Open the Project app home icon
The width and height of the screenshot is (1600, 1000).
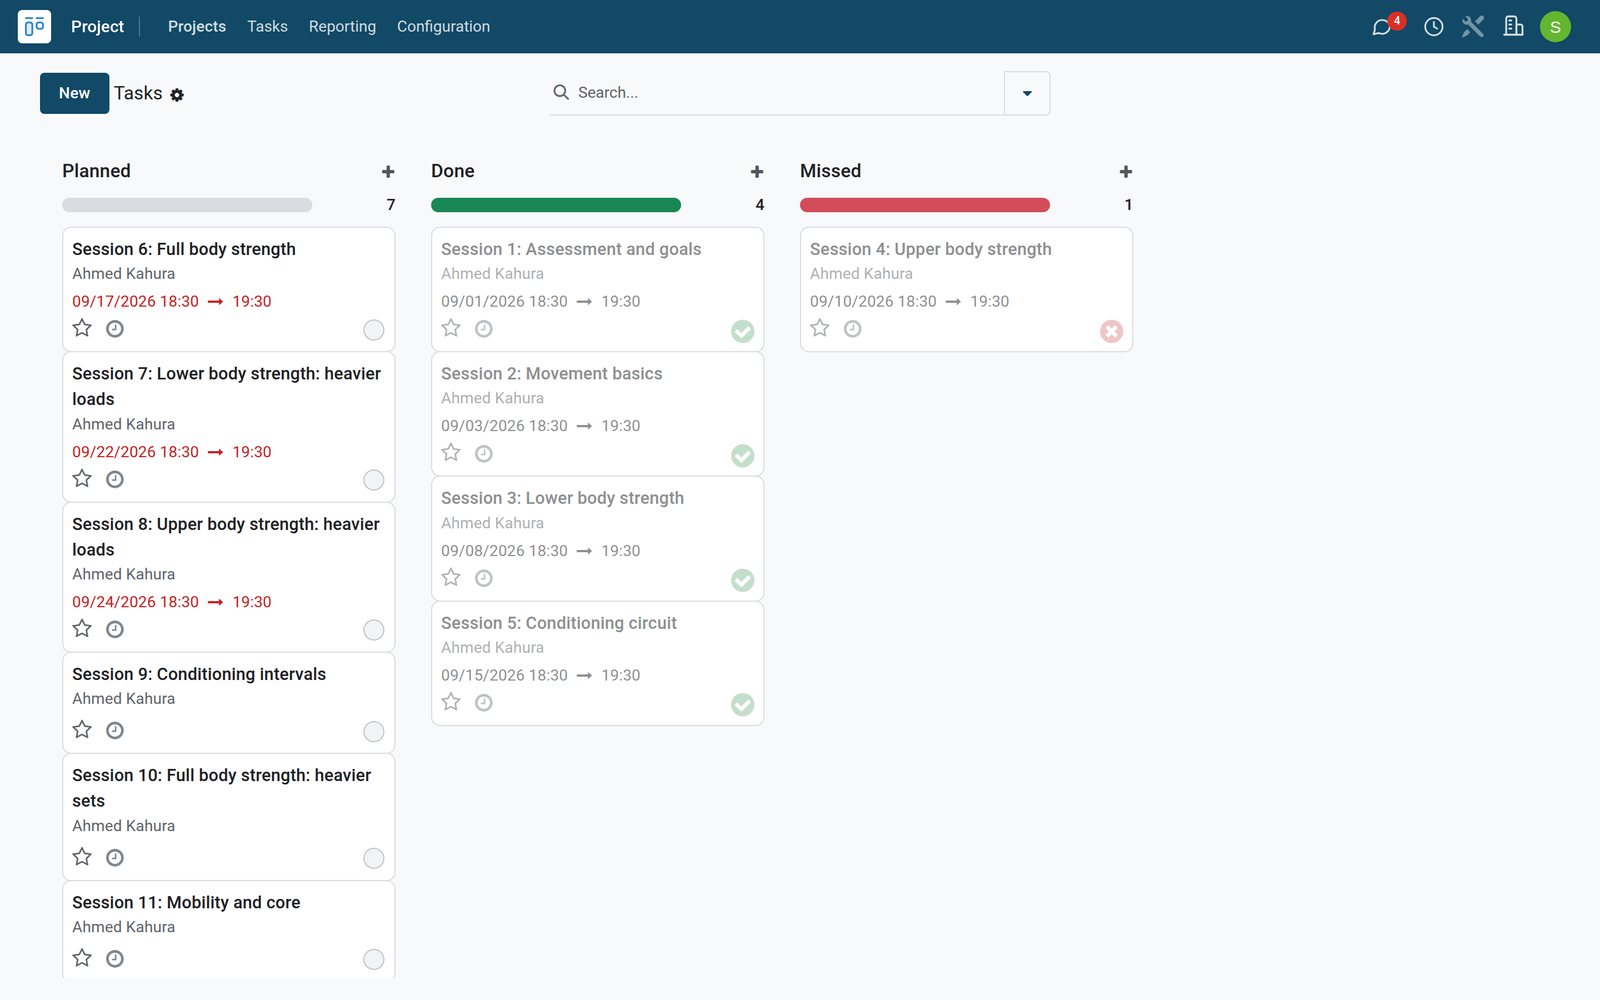click(34, 26)
